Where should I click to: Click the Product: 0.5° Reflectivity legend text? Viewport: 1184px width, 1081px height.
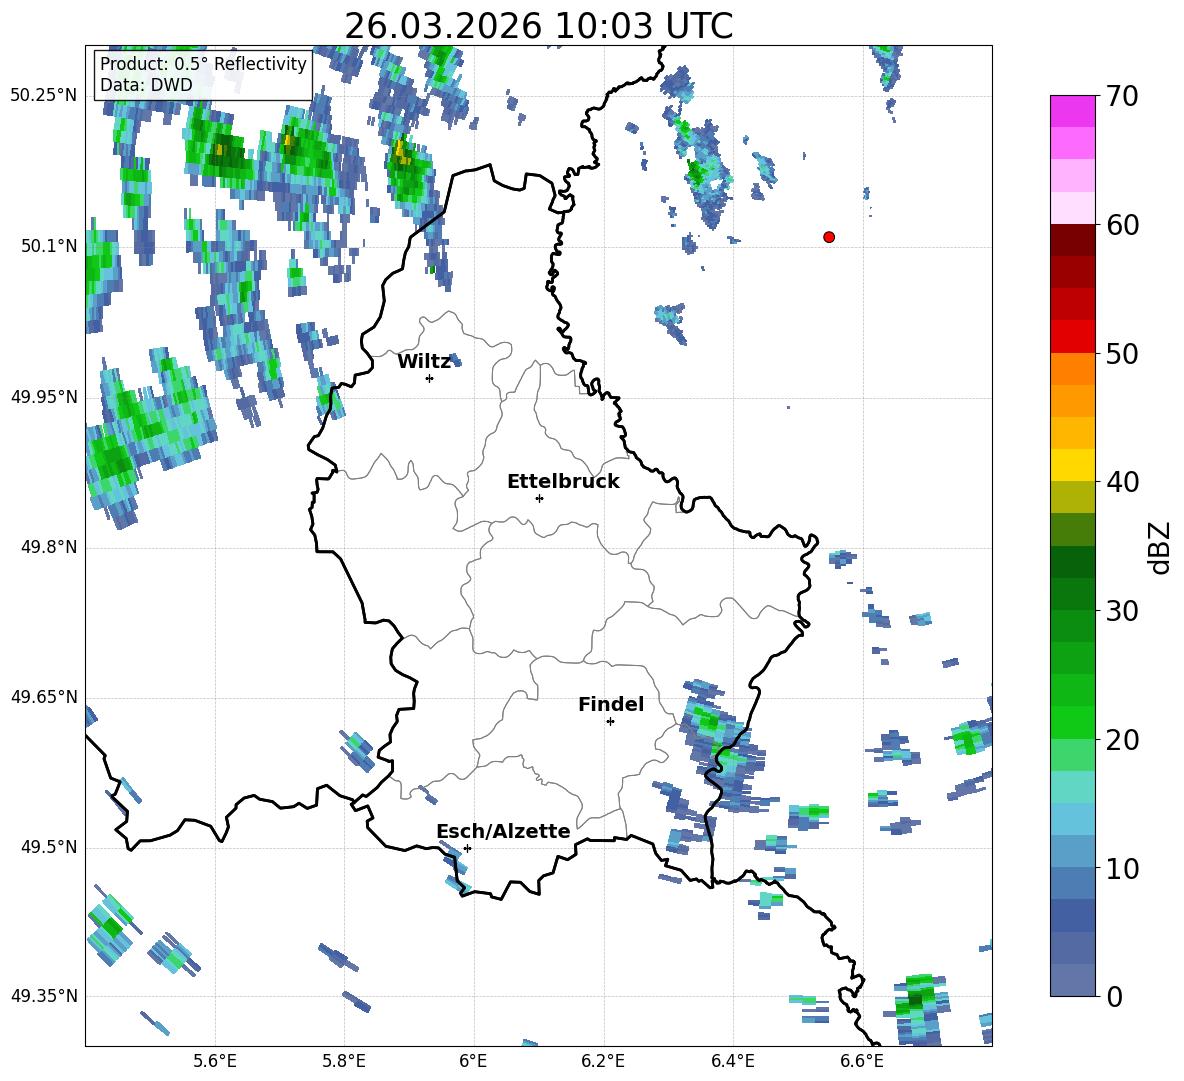[x=203, y=64]
